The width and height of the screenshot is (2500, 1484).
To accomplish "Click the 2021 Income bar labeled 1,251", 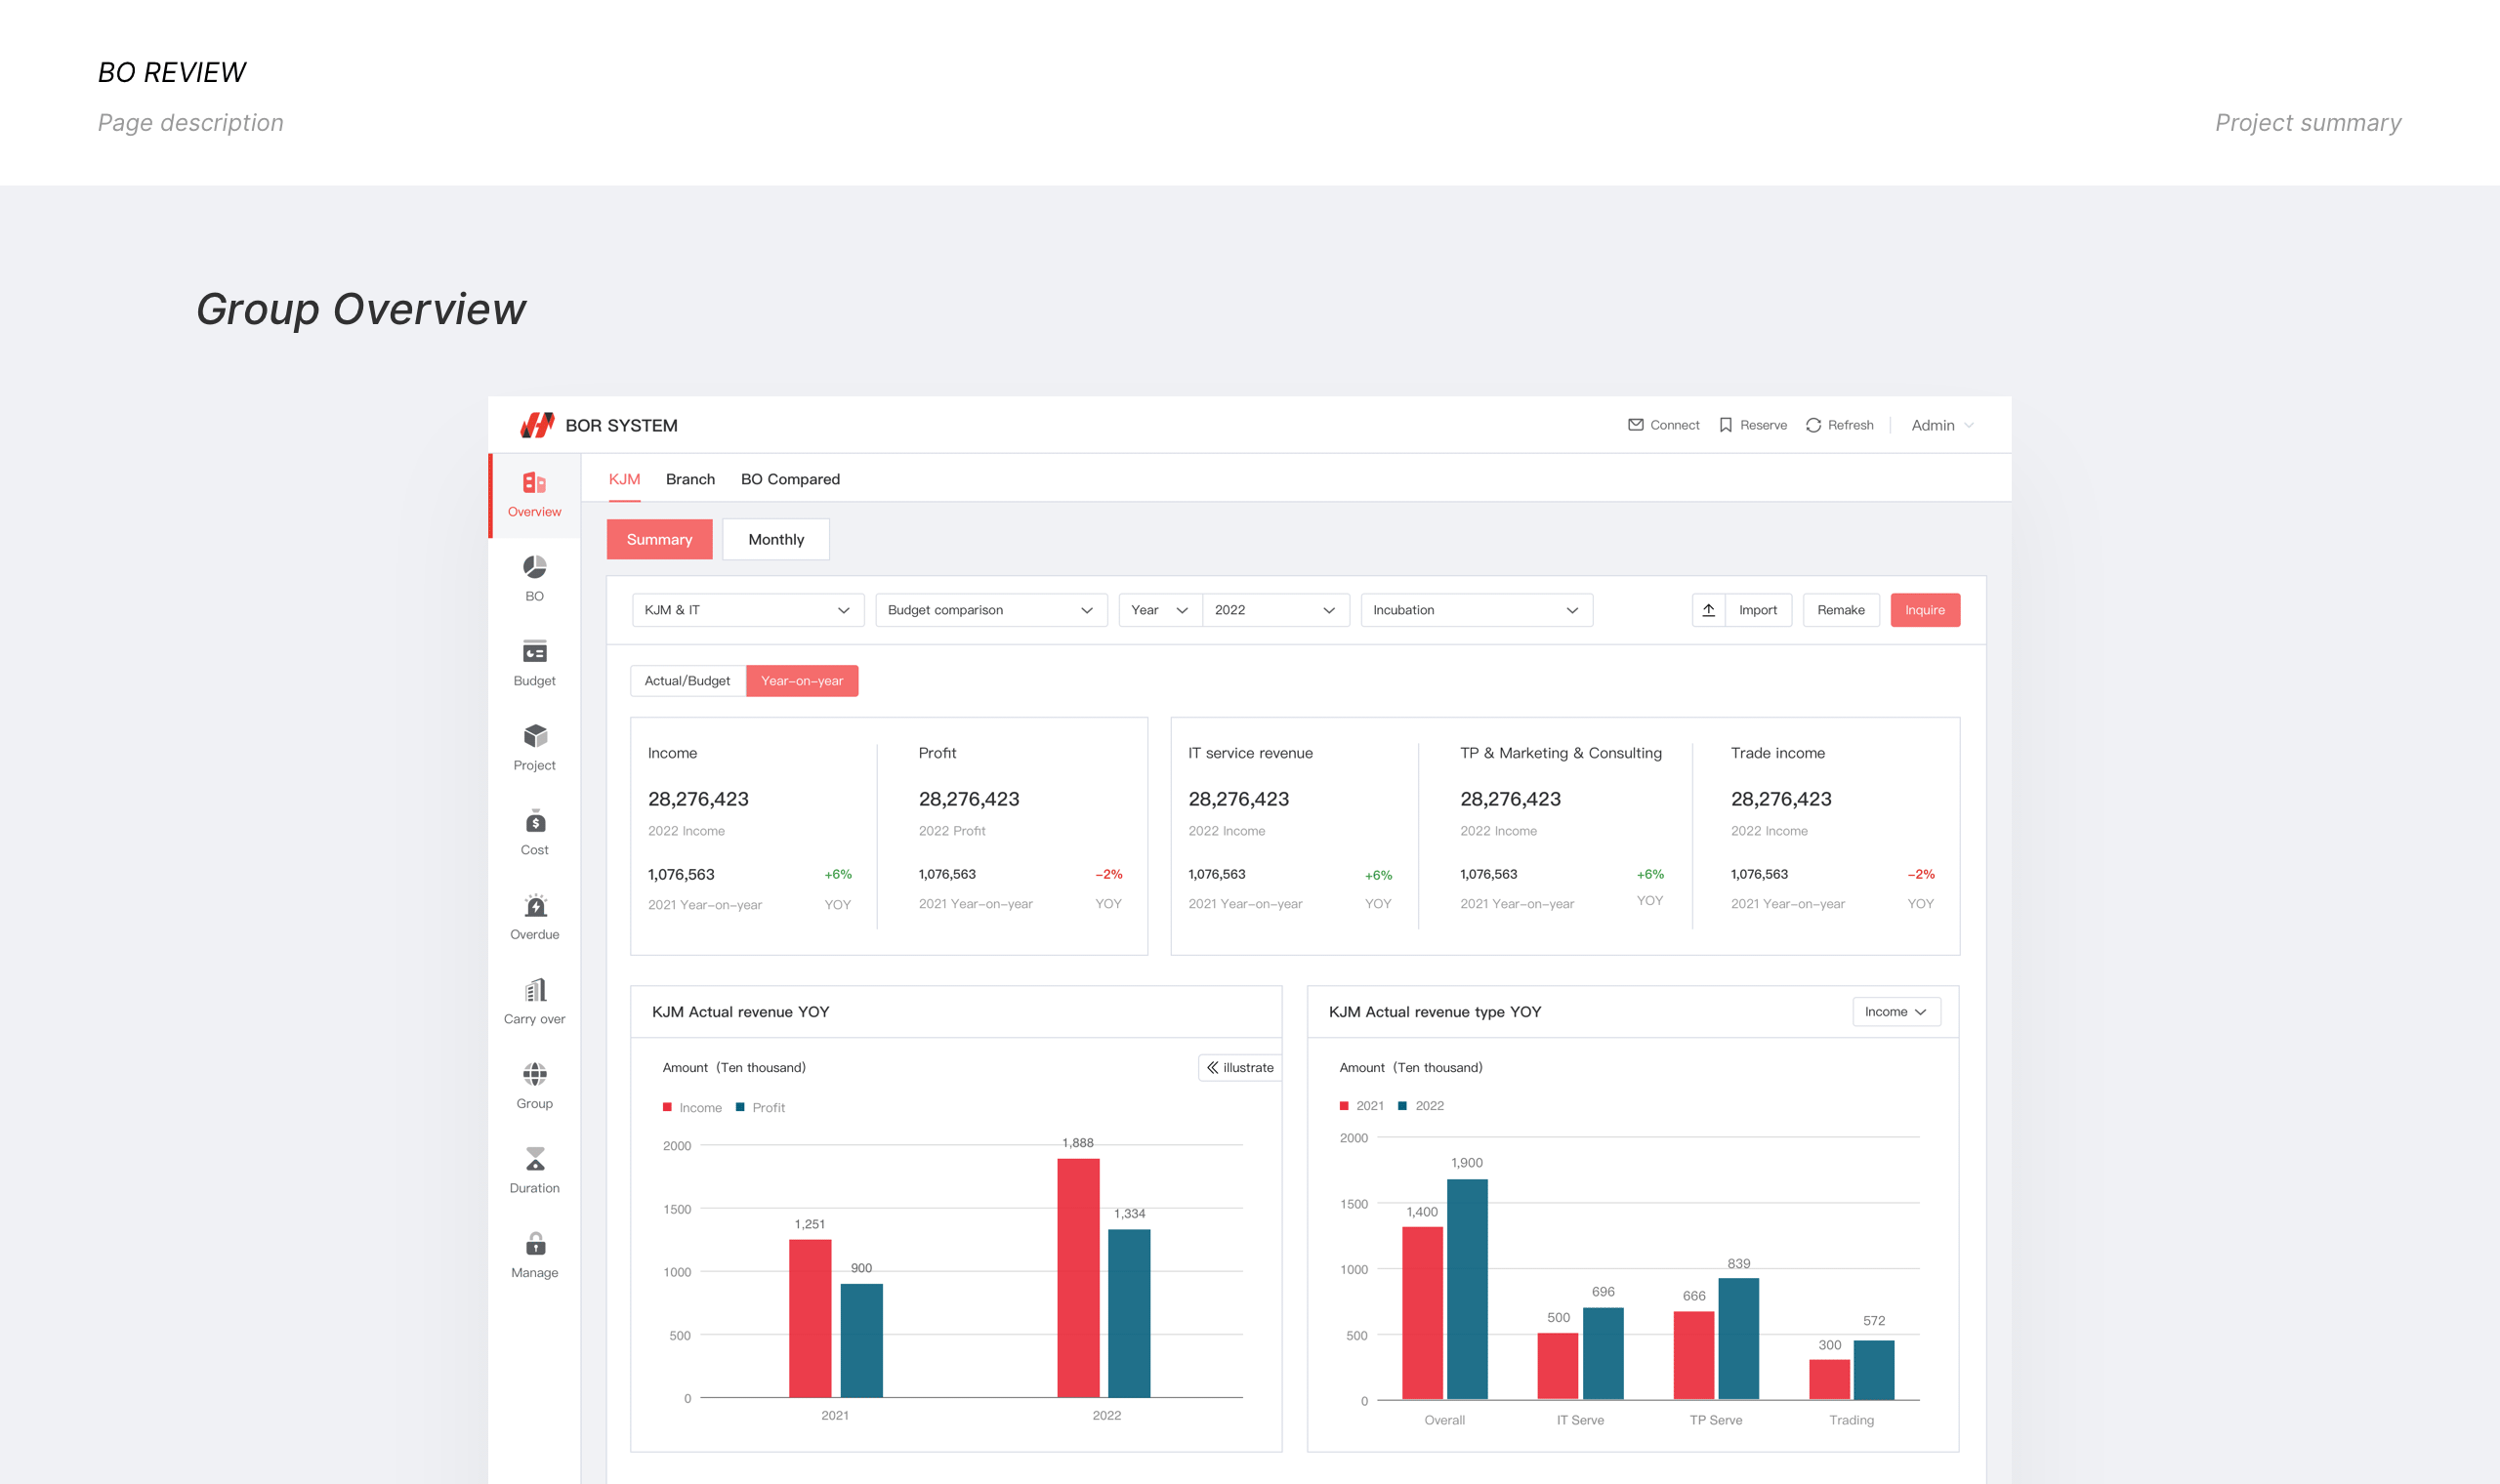I will pos(810,1319).
